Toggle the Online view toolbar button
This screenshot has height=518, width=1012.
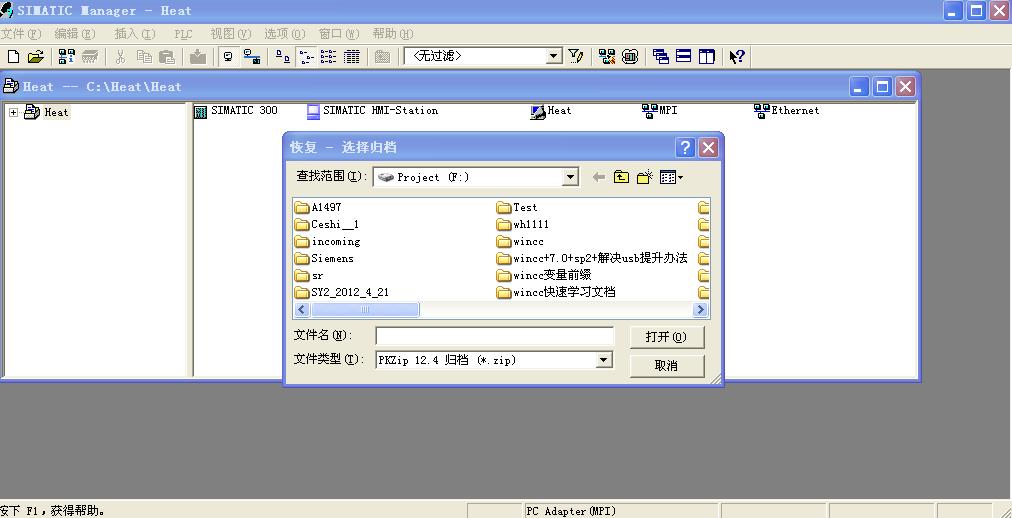pyautogui.click(x=252, y=57)
